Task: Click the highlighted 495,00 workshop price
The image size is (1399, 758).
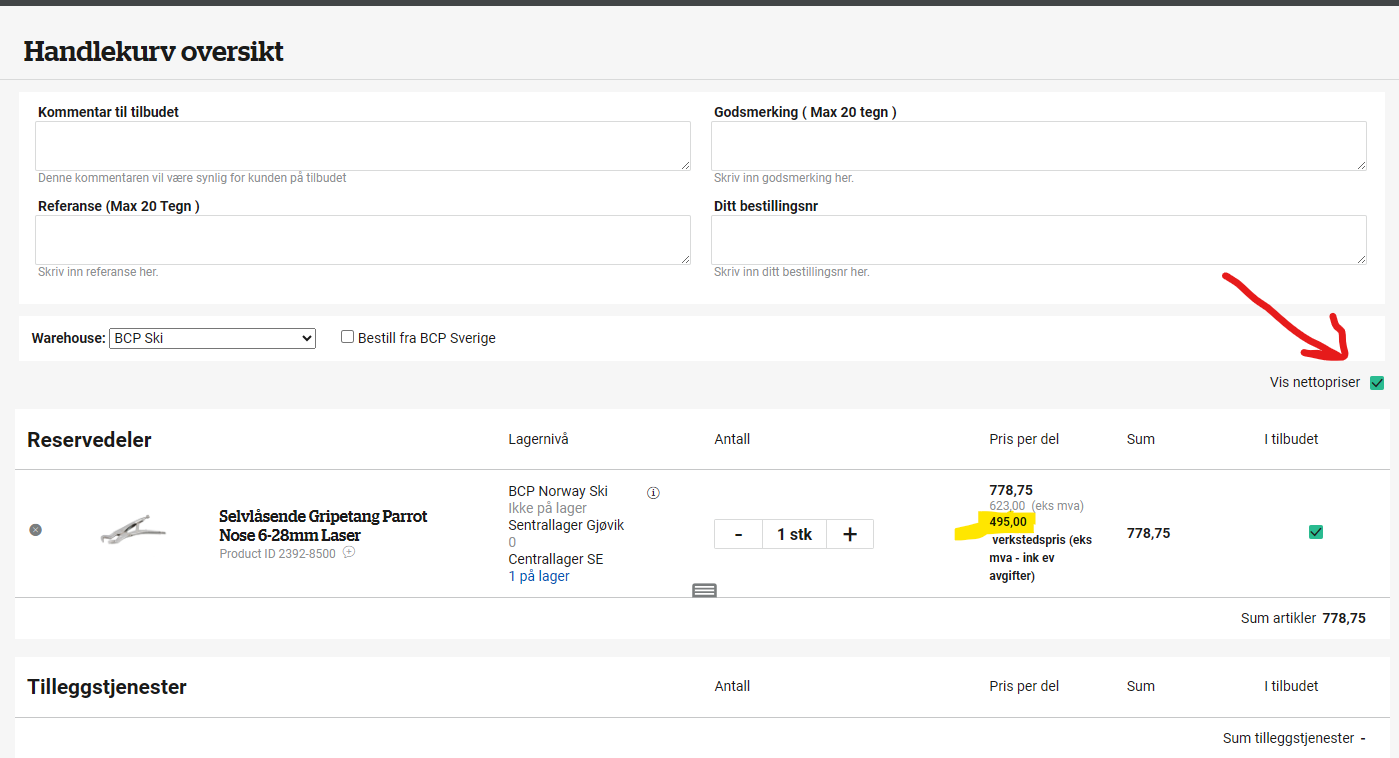Action: (x=1008, y=522)
